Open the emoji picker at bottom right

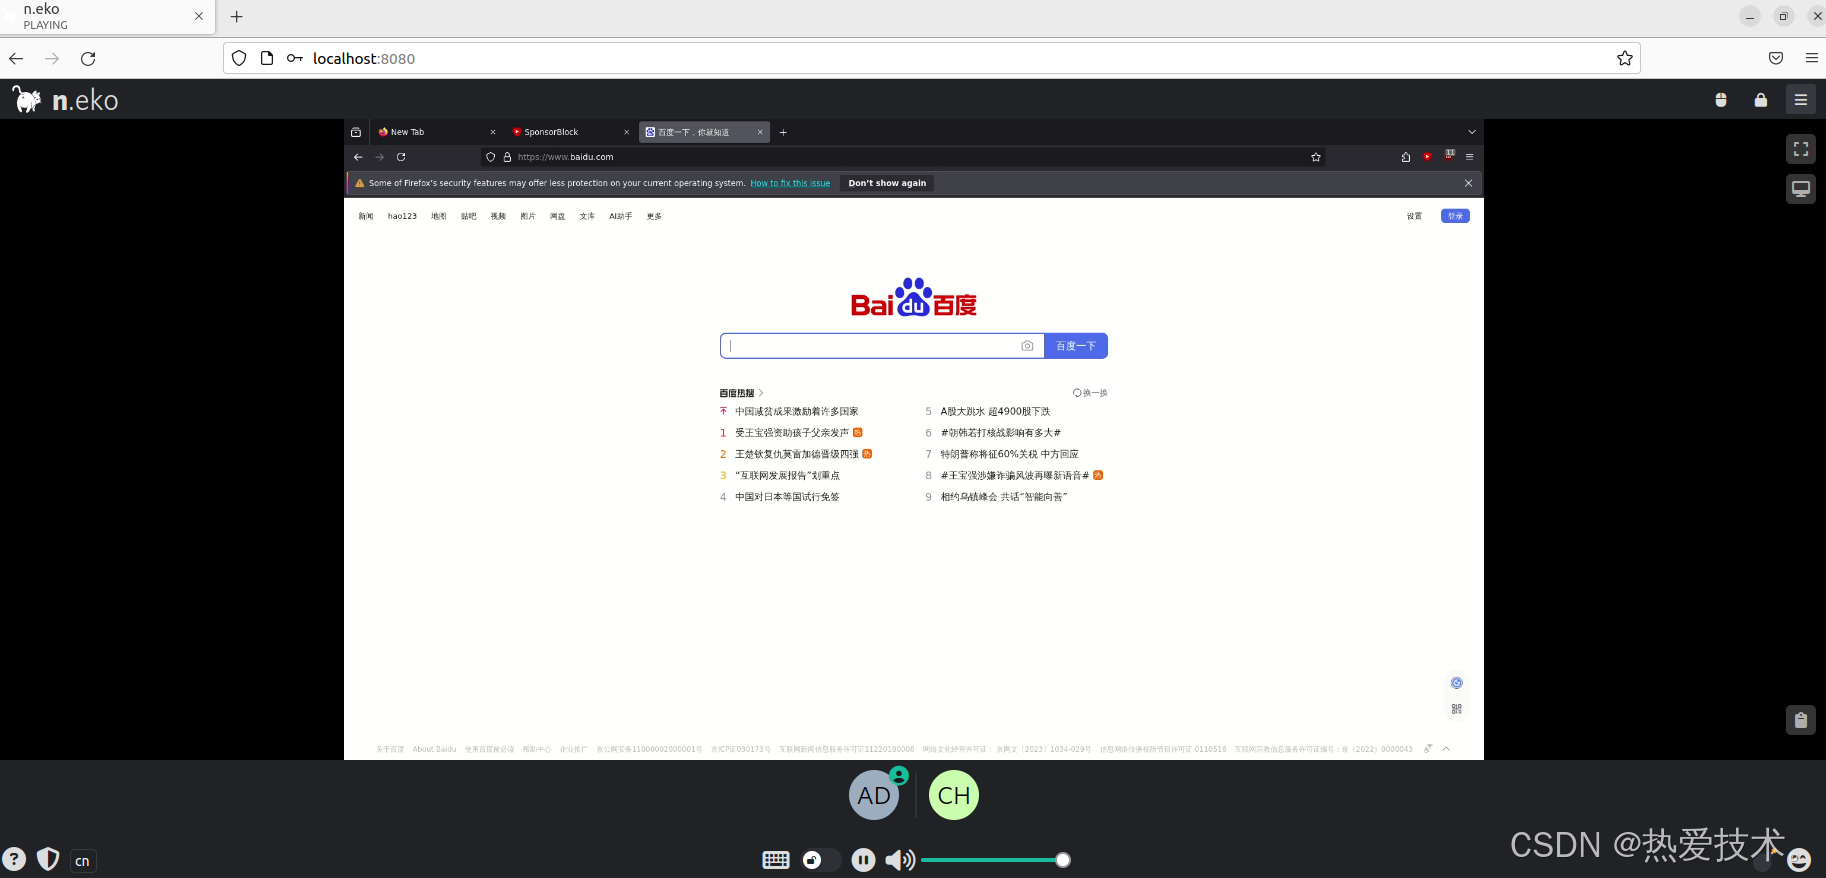(1799, 860)
